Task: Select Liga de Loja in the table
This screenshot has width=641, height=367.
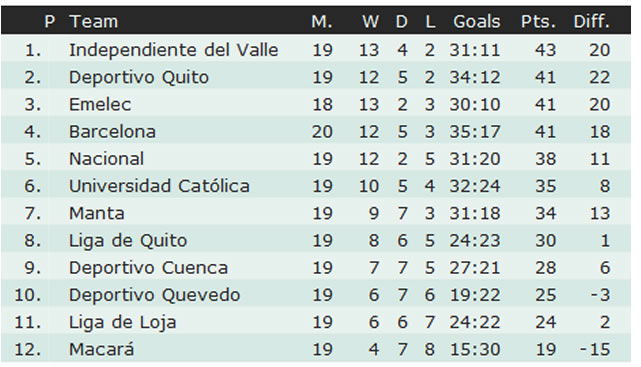Action: click(x=123, y=322)
